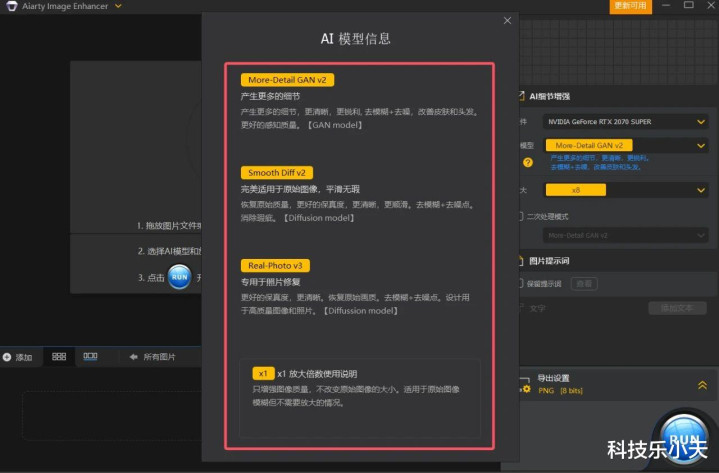Viewport: 719px width, 473px height.
Task: Click the 专用于照片修复 heading text
Action: click(271, 282)
